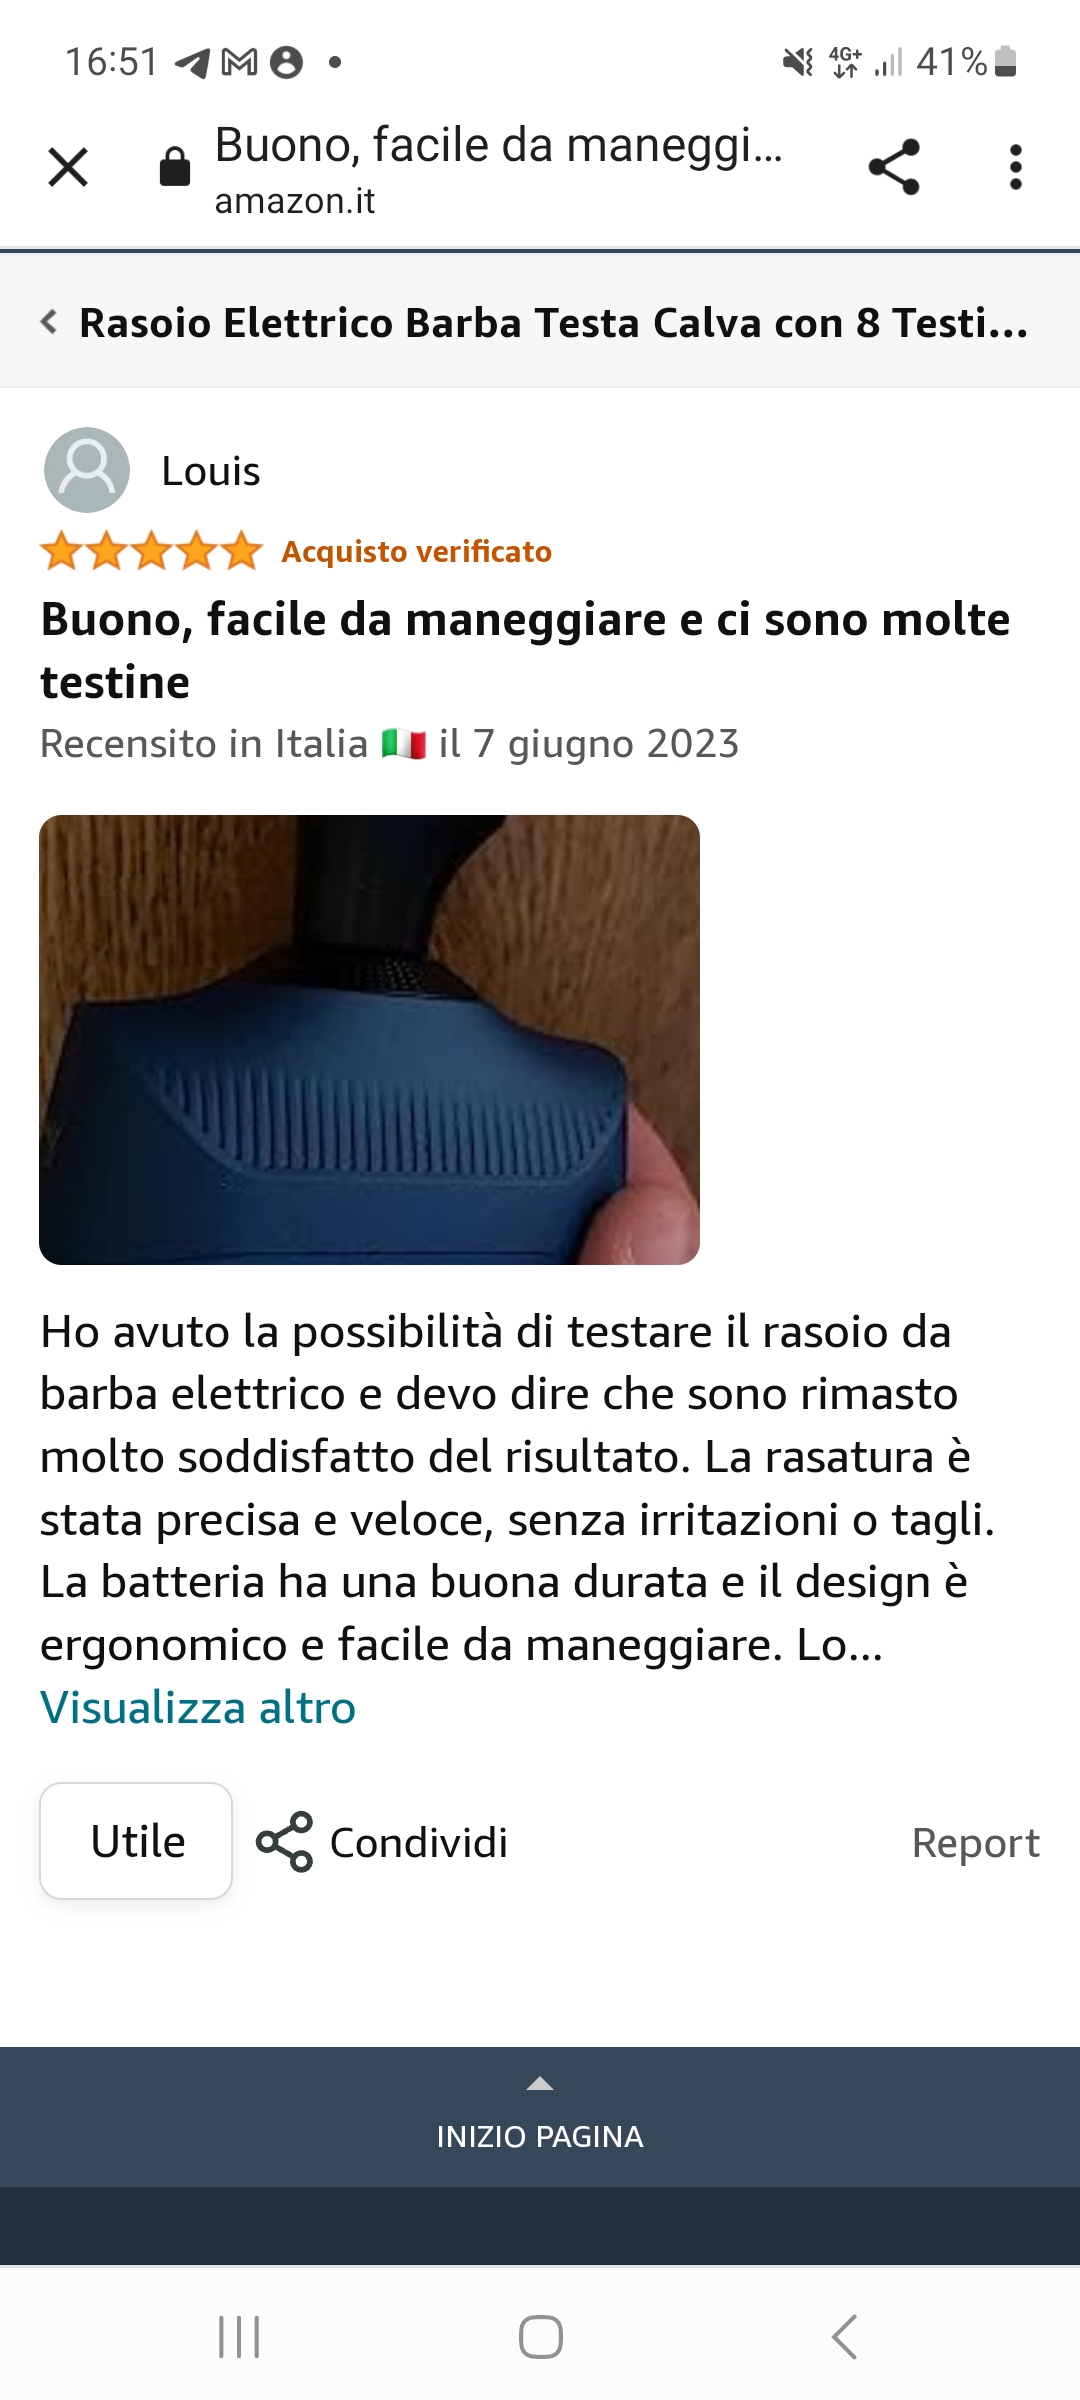The width and height of the screenshot is (1080, 2400).
Task: Expand review with Visualizza altro
Action: tap(198, 1707)
